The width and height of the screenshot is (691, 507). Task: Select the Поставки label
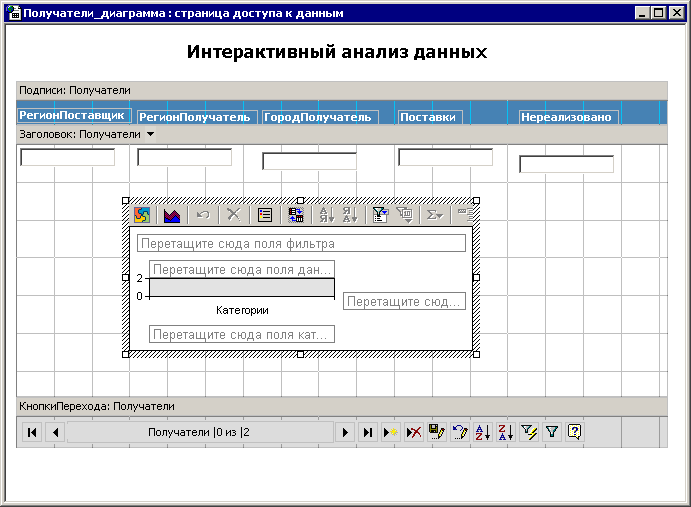(430, 117)
